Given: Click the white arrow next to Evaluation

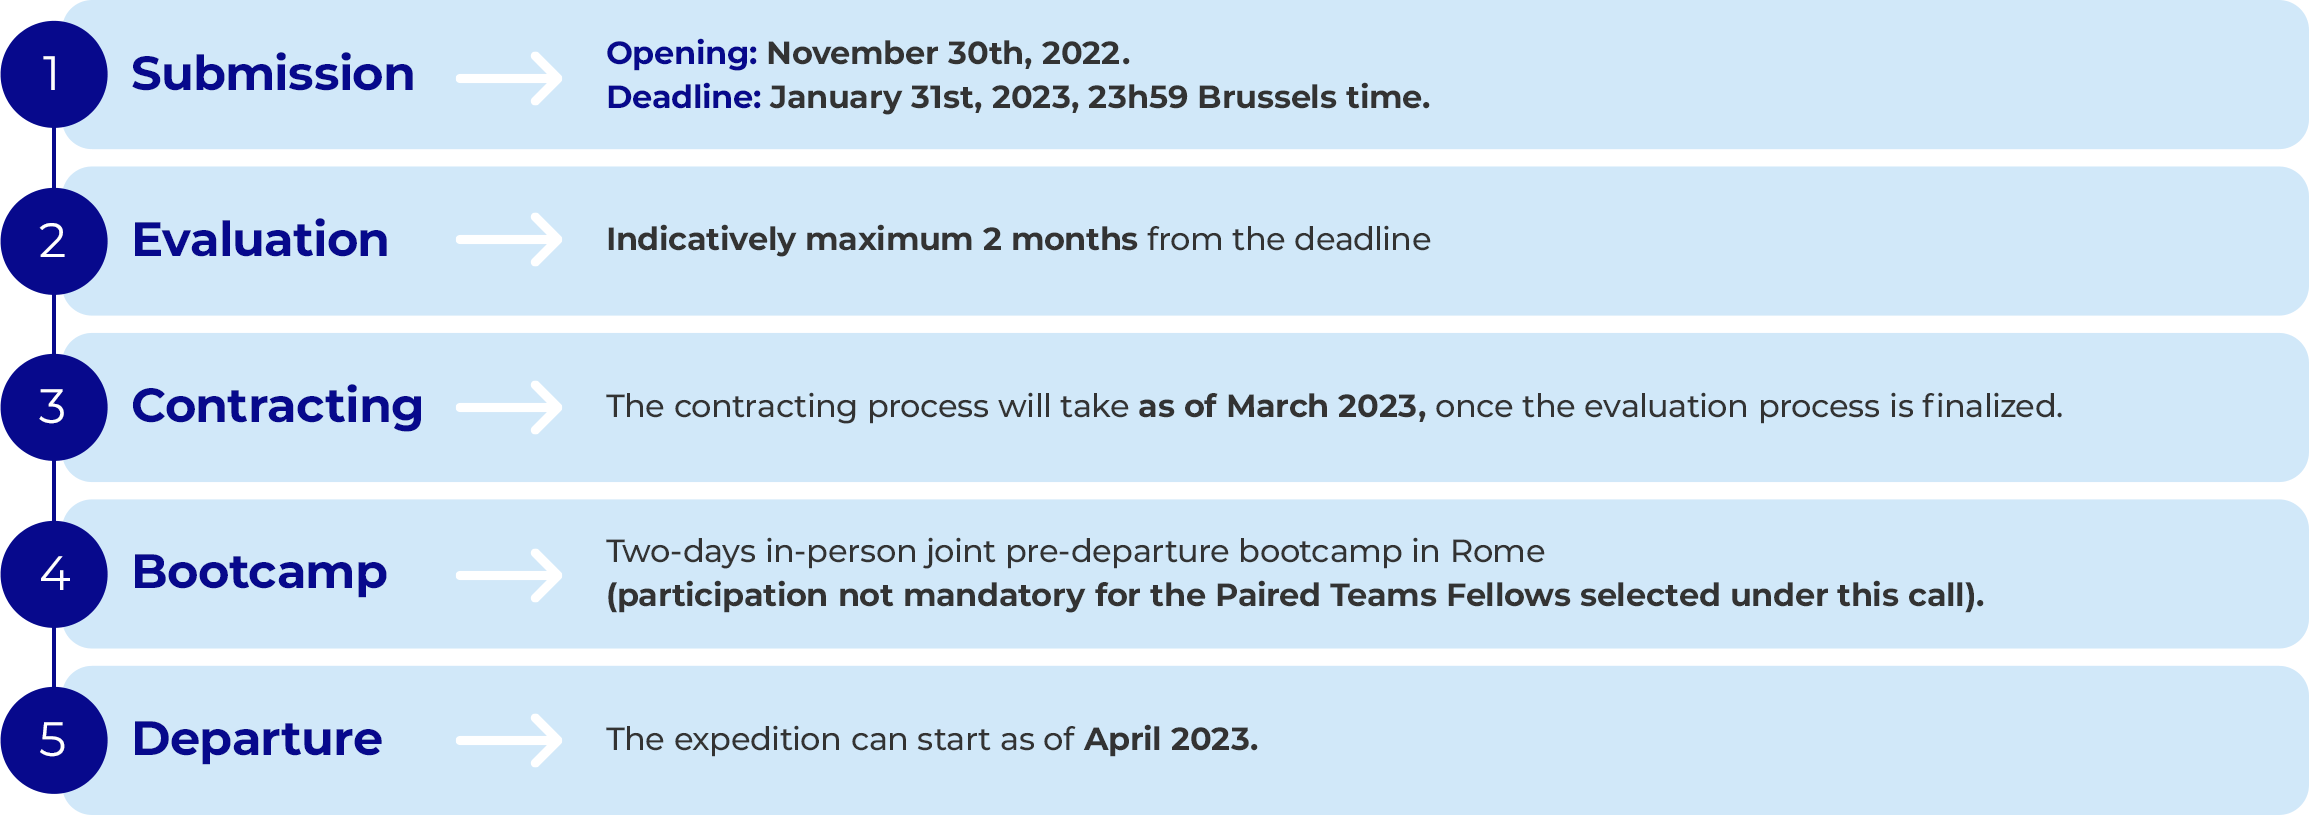Looking at the screenshot, I should pyautogui.click(x=509, y=240).
